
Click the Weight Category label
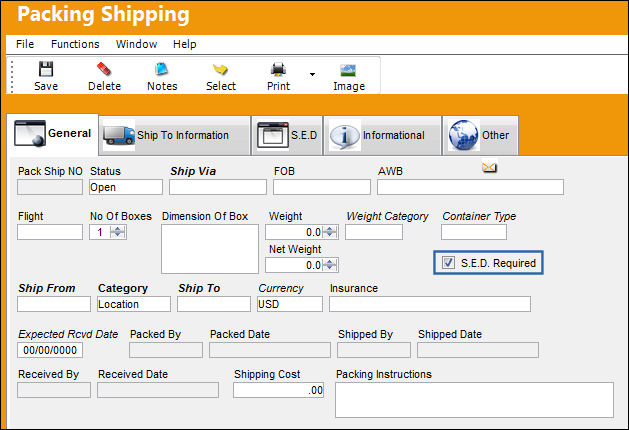pos(388,216)
